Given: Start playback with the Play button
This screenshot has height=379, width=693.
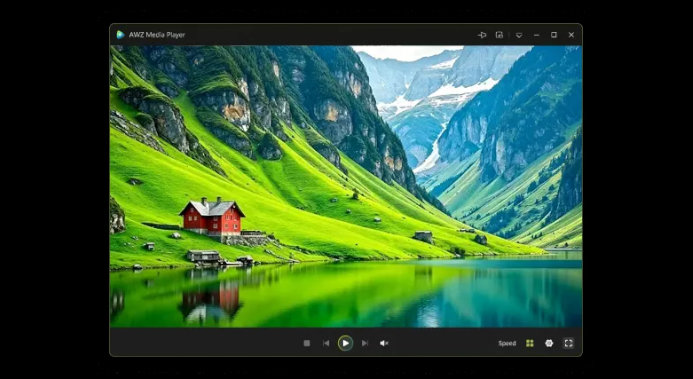Looking at the screenshot, I should [x=345, y=343].
